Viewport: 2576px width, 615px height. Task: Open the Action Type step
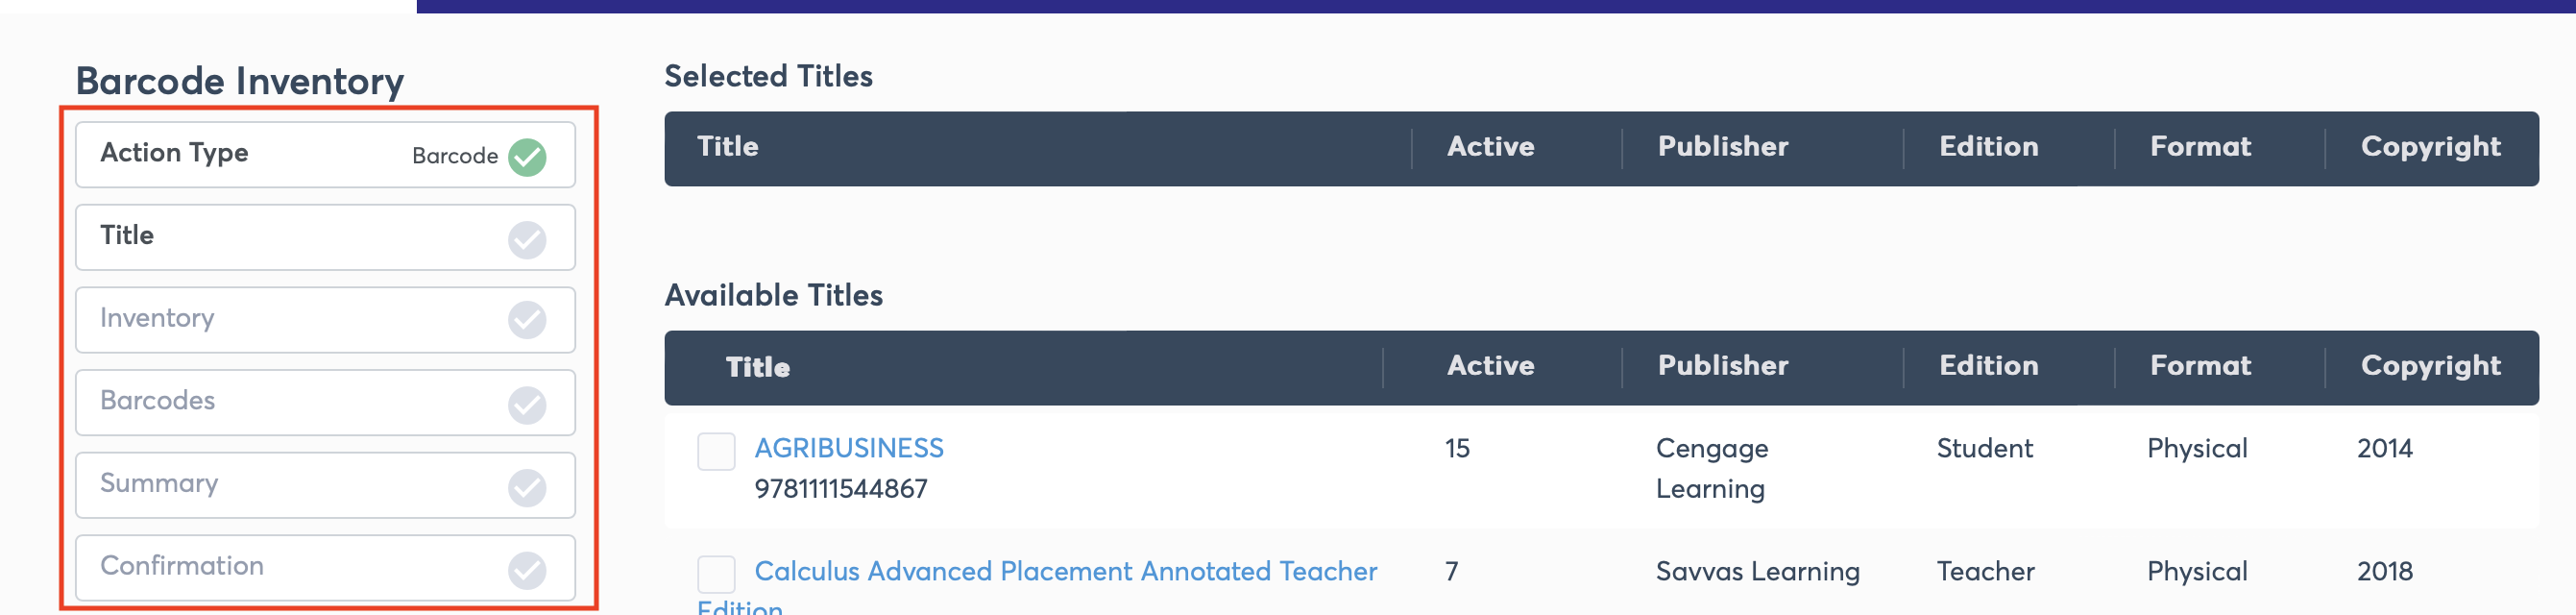click(x=325, y=155)
